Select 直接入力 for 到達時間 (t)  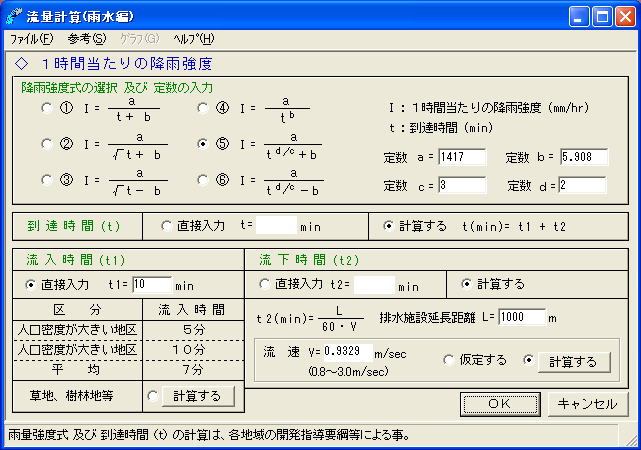point(166,226)
